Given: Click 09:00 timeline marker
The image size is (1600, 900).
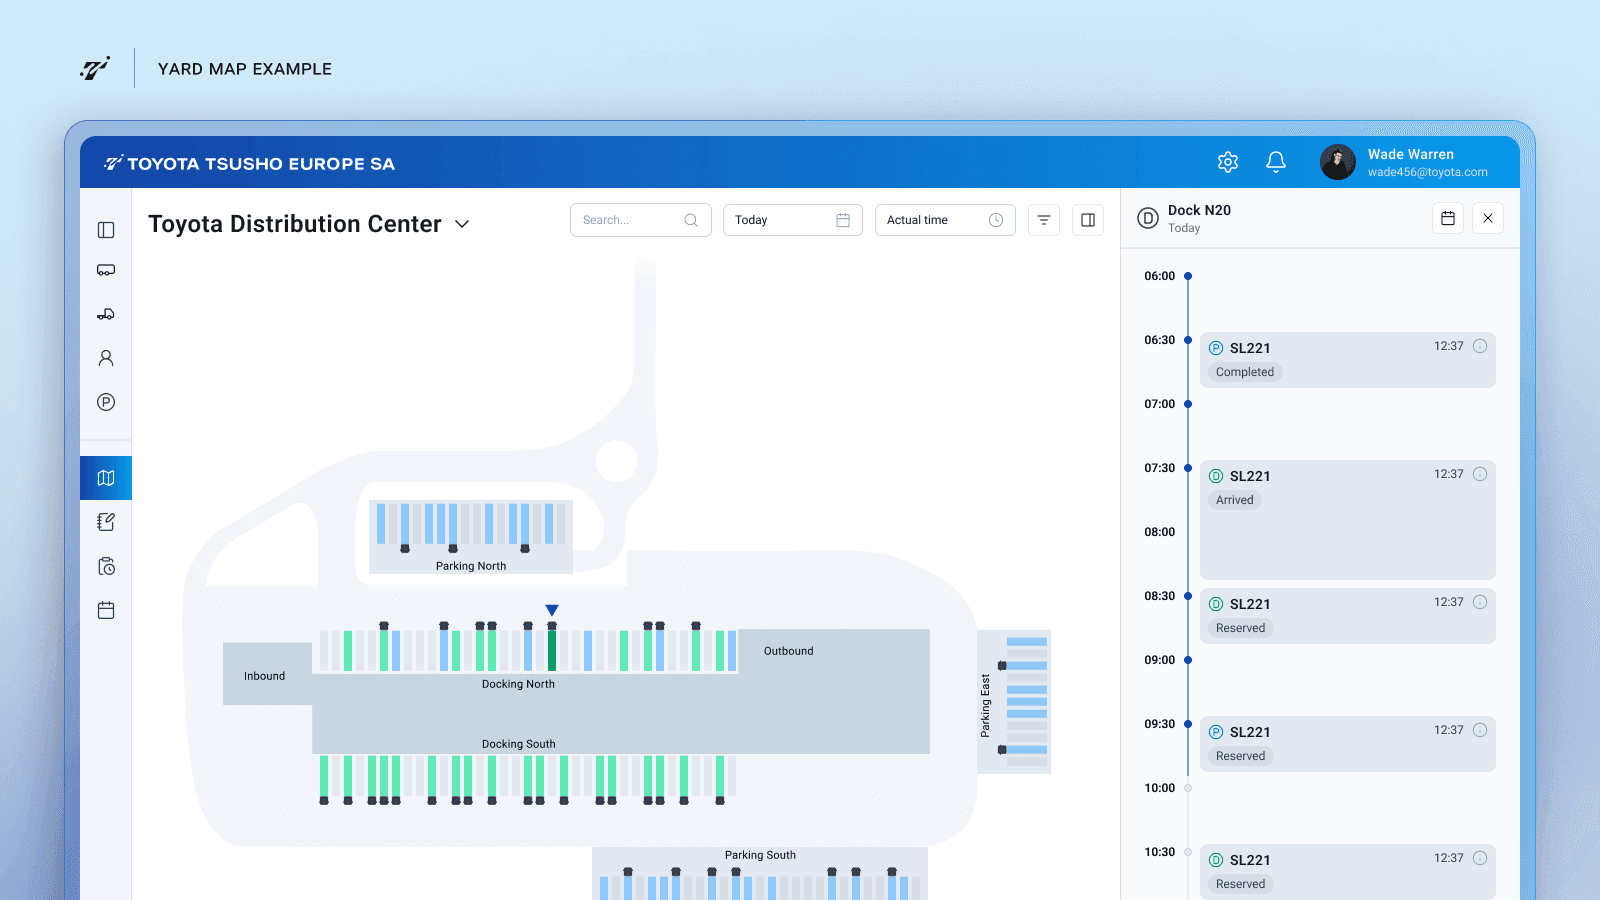Looking at the screenshot, I should (x=1188, y=660).
